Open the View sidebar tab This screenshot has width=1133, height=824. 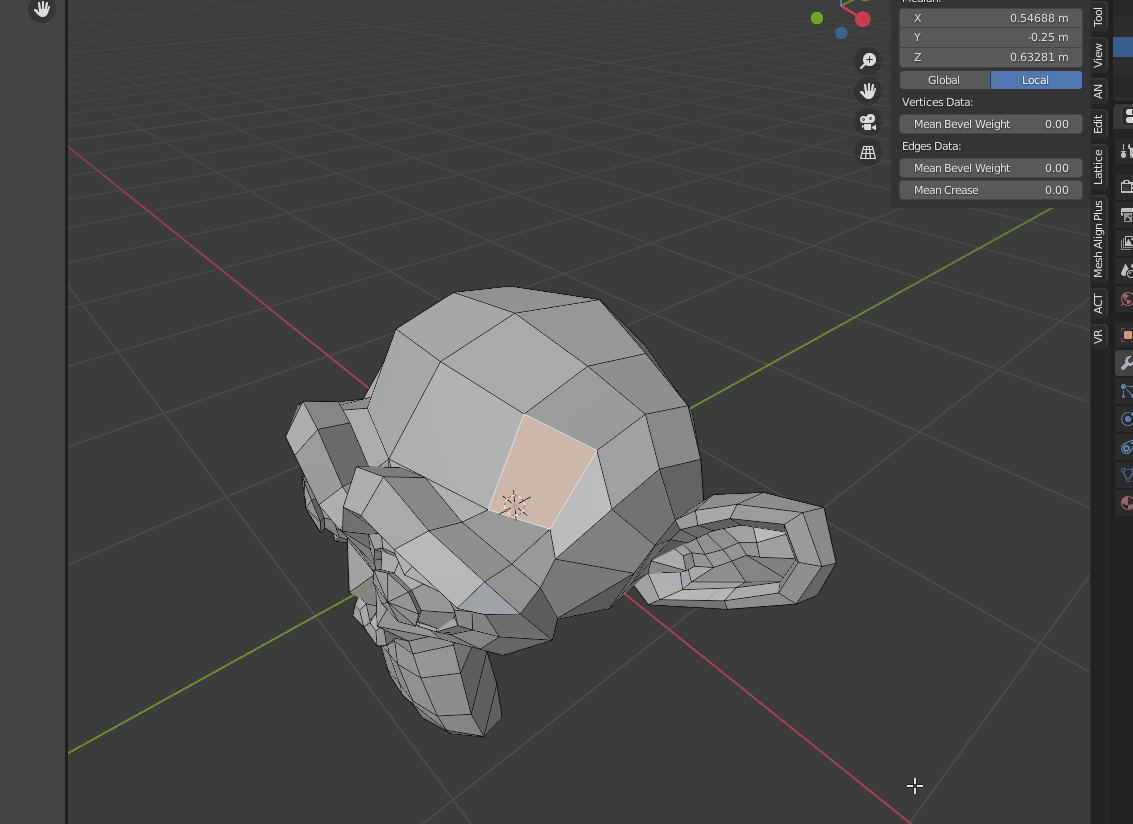pyautogui.click(x=1098, y=57)
